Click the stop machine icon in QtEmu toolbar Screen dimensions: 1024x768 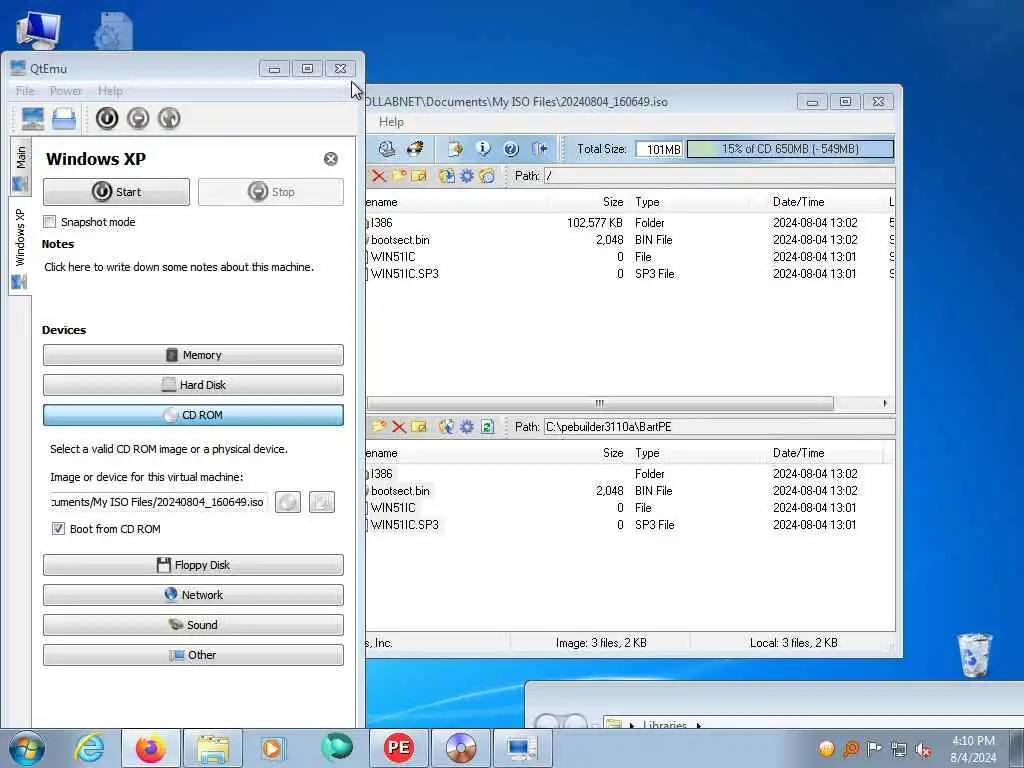tap(138, 118)
